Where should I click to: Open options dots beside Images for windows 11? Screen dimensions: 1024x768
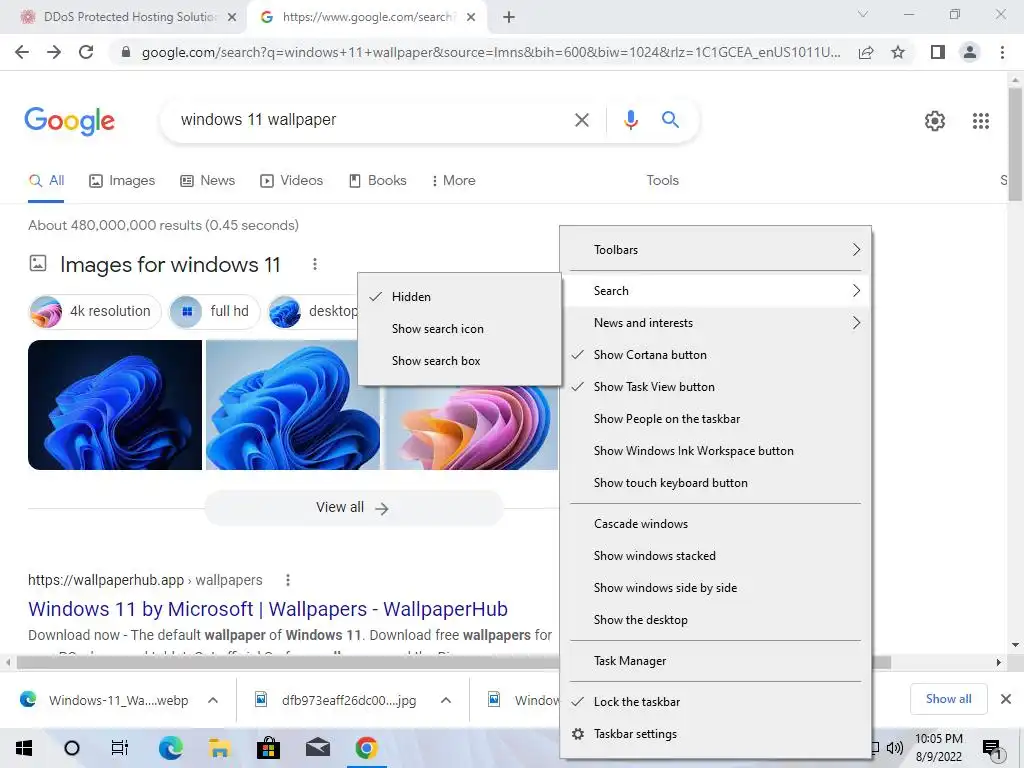[315, 264]
